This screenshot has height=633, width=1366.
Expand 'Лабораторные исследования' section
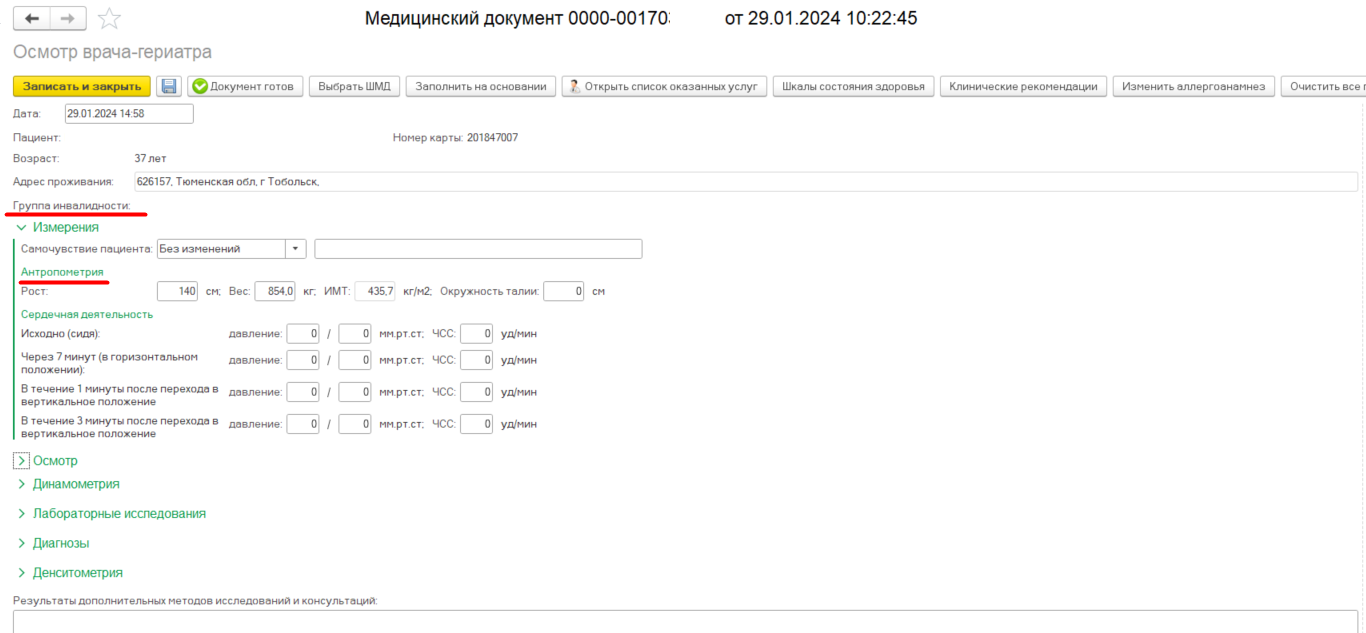coord(21,514)
